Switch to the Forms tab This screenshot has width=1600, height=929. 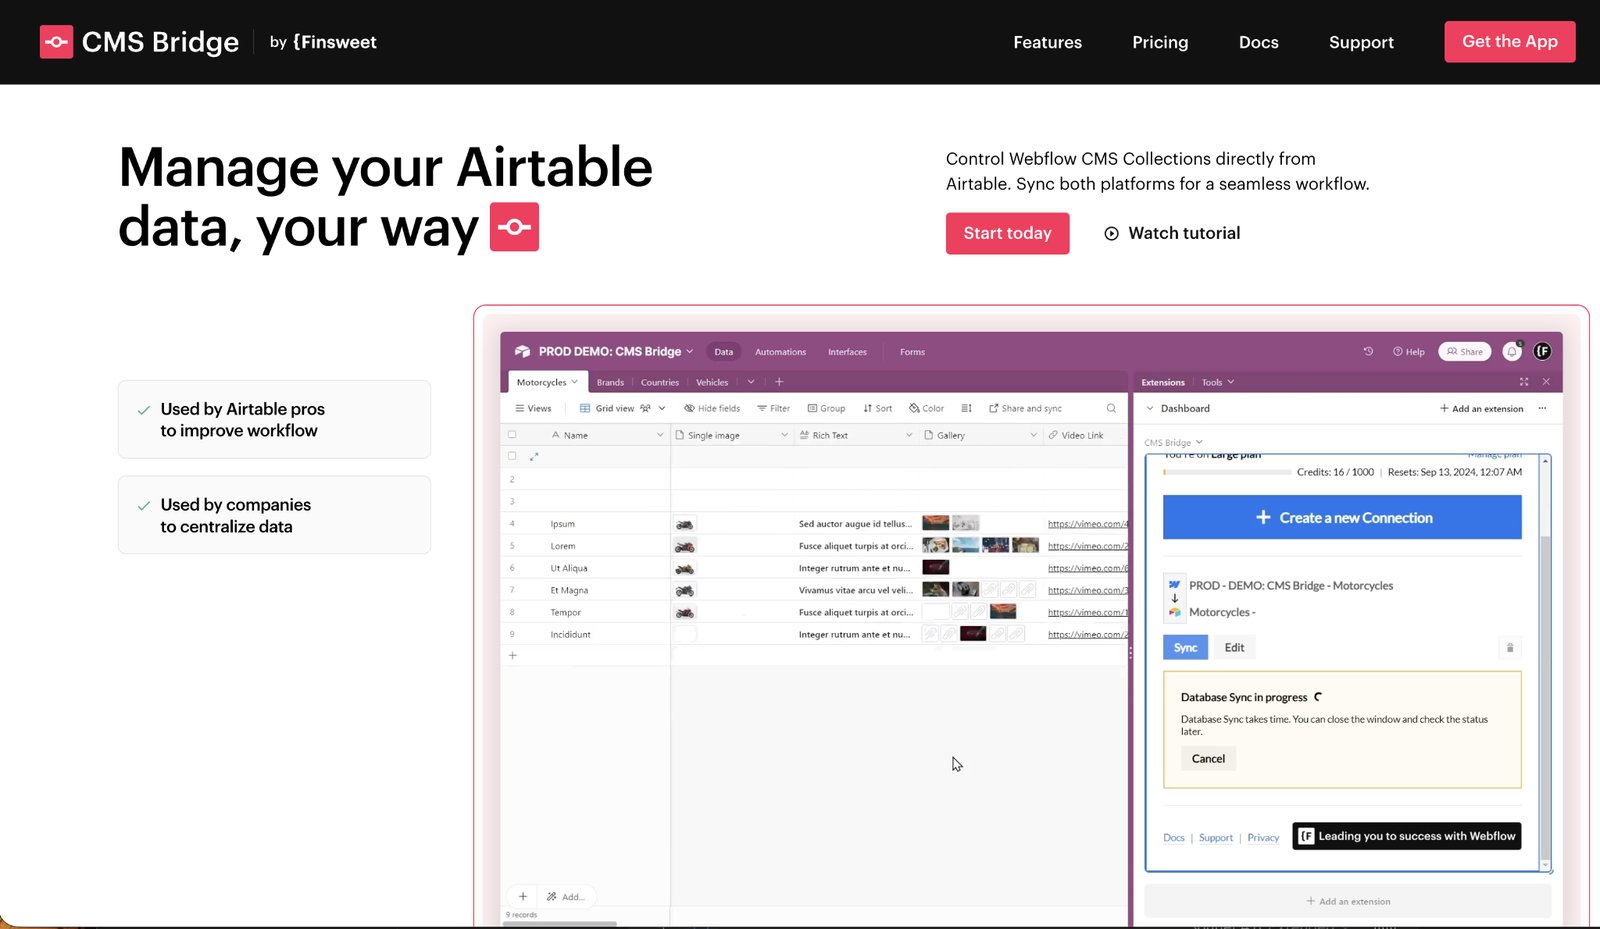coord(912,352)
